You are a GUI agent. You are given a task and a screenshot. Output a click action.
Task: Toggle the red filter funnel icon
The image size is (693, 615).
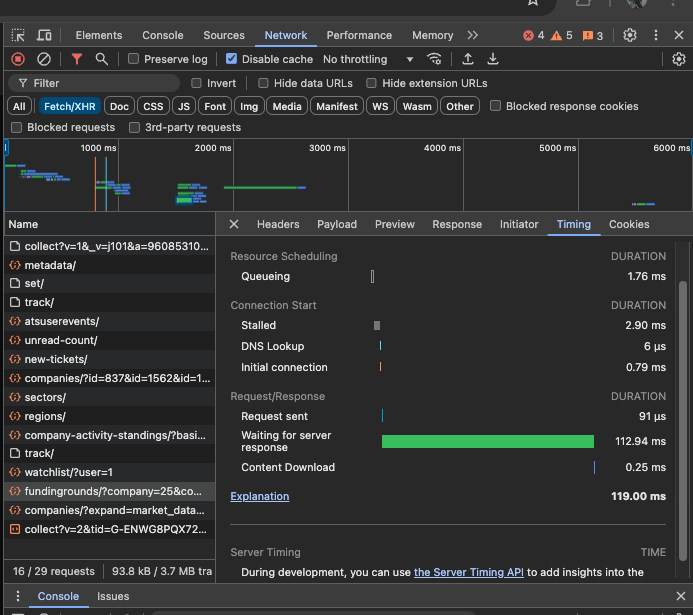pyautogui.click(x=77, y=59)
